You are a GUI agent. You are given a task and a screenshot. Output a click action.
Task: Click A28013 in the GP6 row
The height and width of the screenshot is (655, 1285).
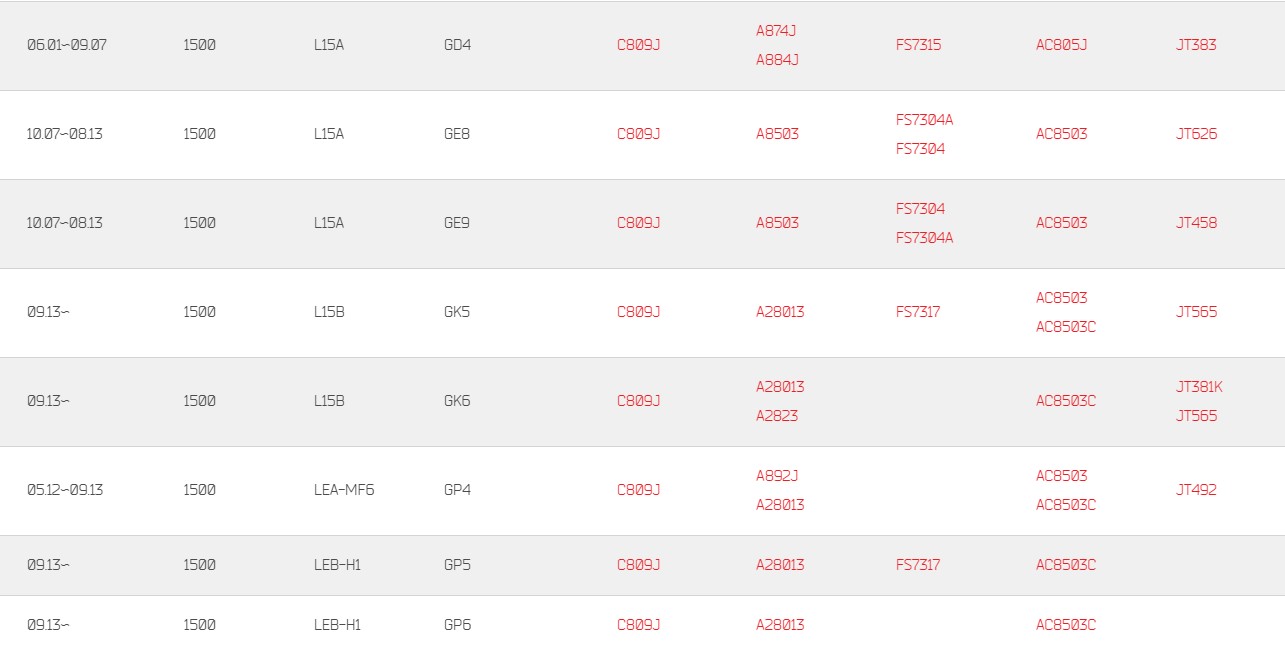(780, 625)
